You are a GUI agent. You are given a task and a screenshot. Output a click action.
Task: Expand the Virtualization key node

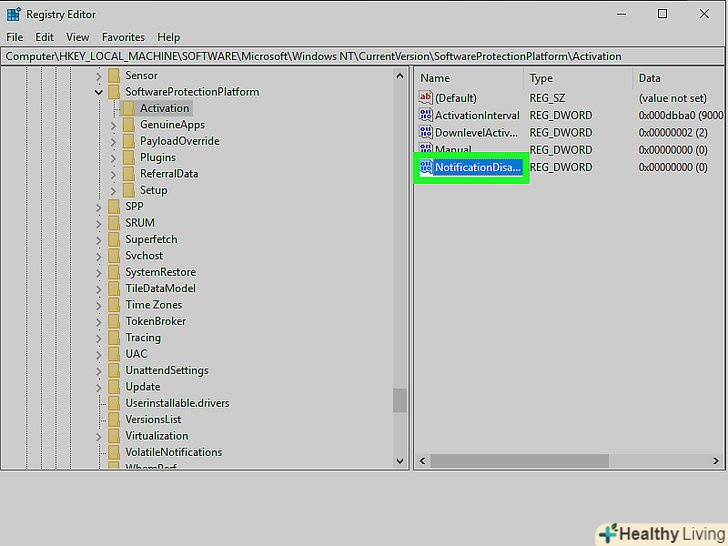[x=99, y=436]
